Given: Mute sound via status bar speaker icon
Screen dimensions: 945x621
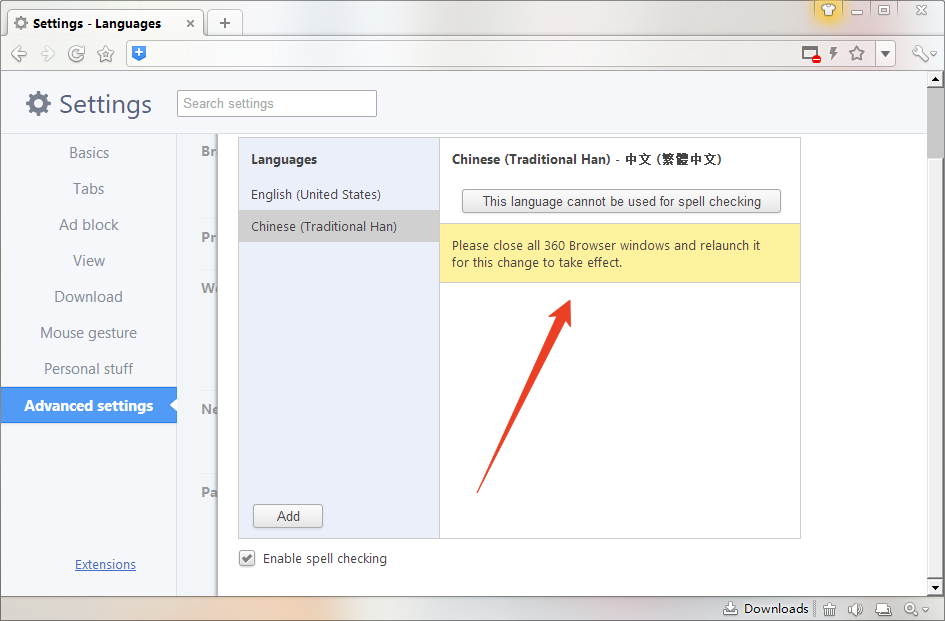Looking at the screenshot, I should point(855,609).
